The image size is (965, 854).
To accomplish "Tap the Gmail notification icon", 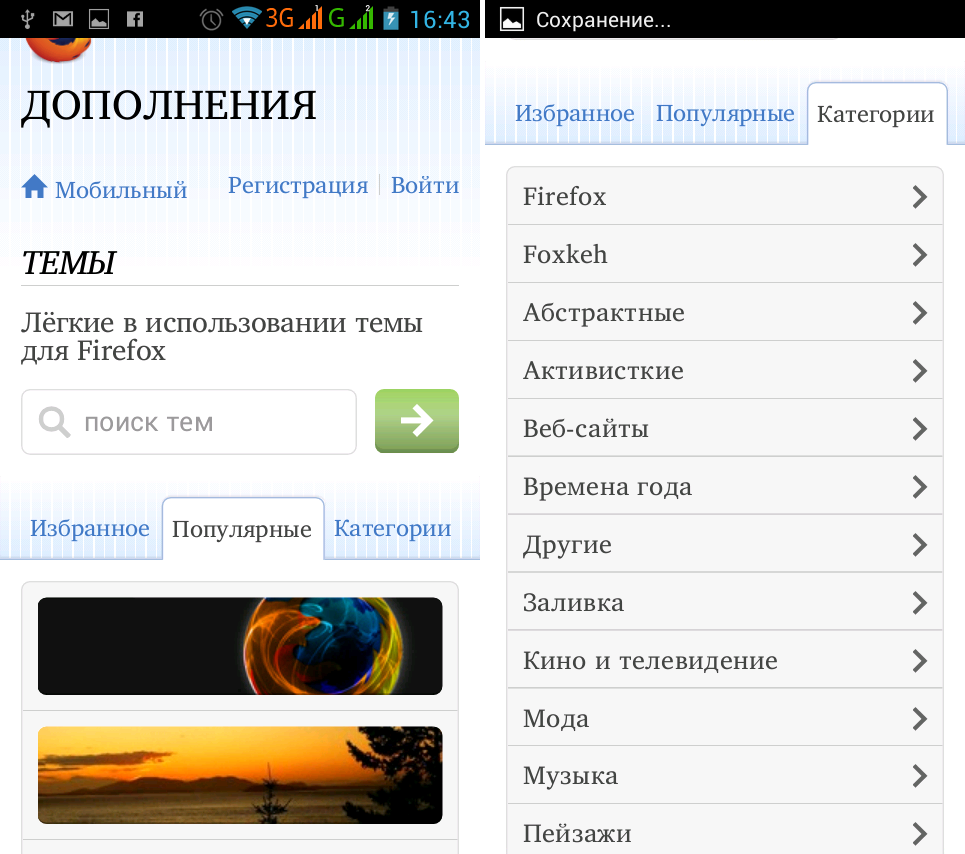I will 62,19.
